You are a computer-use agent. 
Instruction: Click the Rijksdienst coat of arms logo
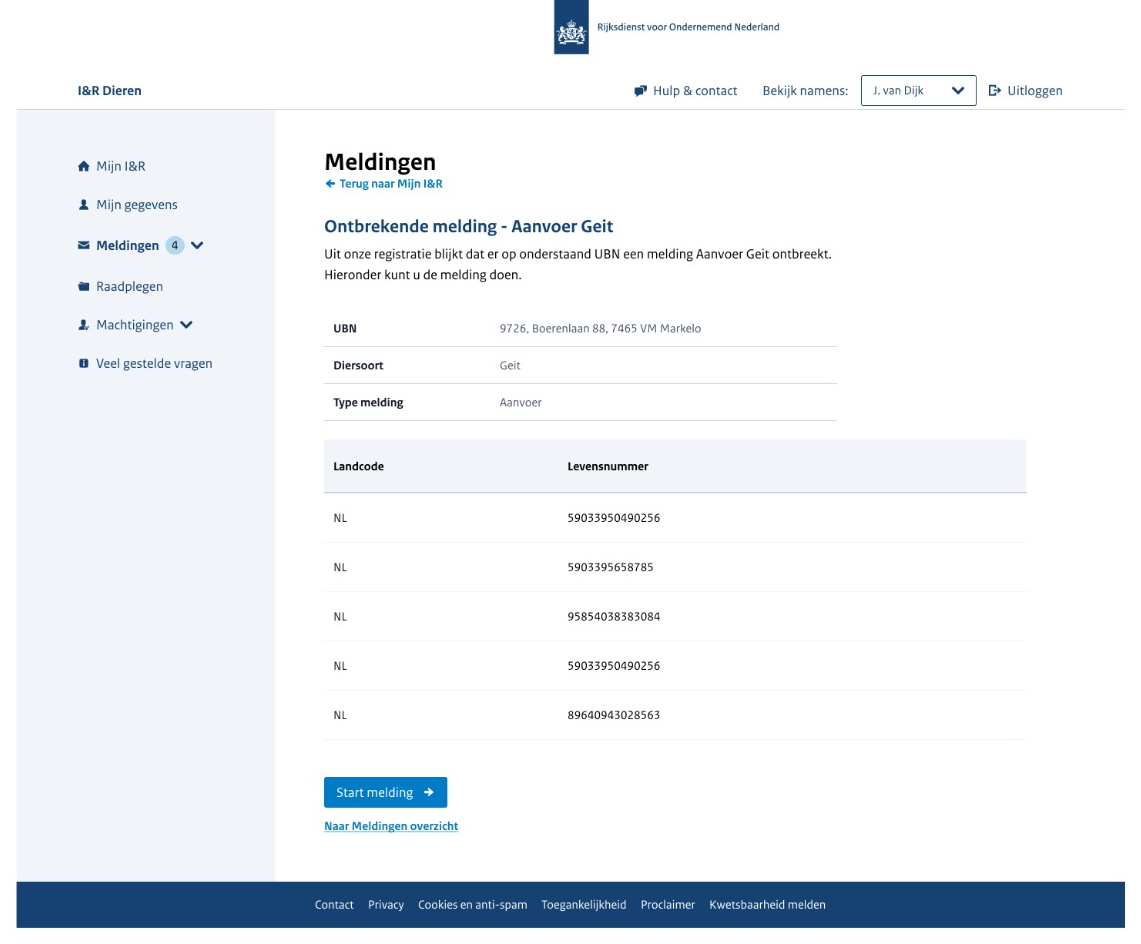[571, 27]
